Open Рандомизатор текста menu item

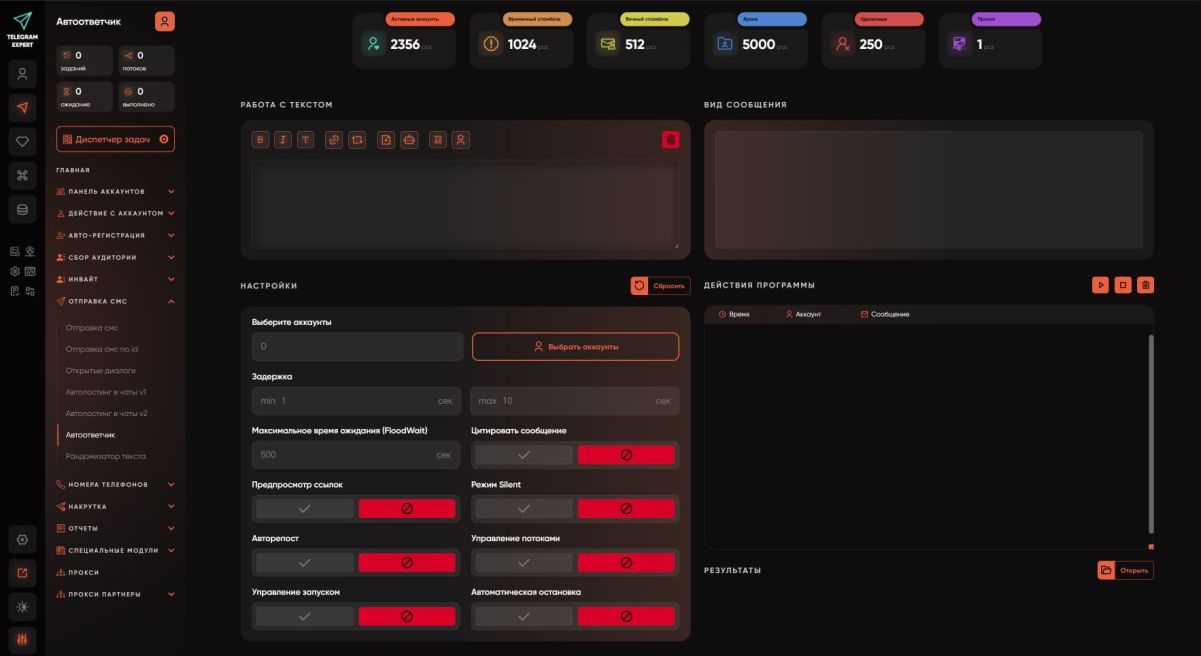(x=106, y=456)
